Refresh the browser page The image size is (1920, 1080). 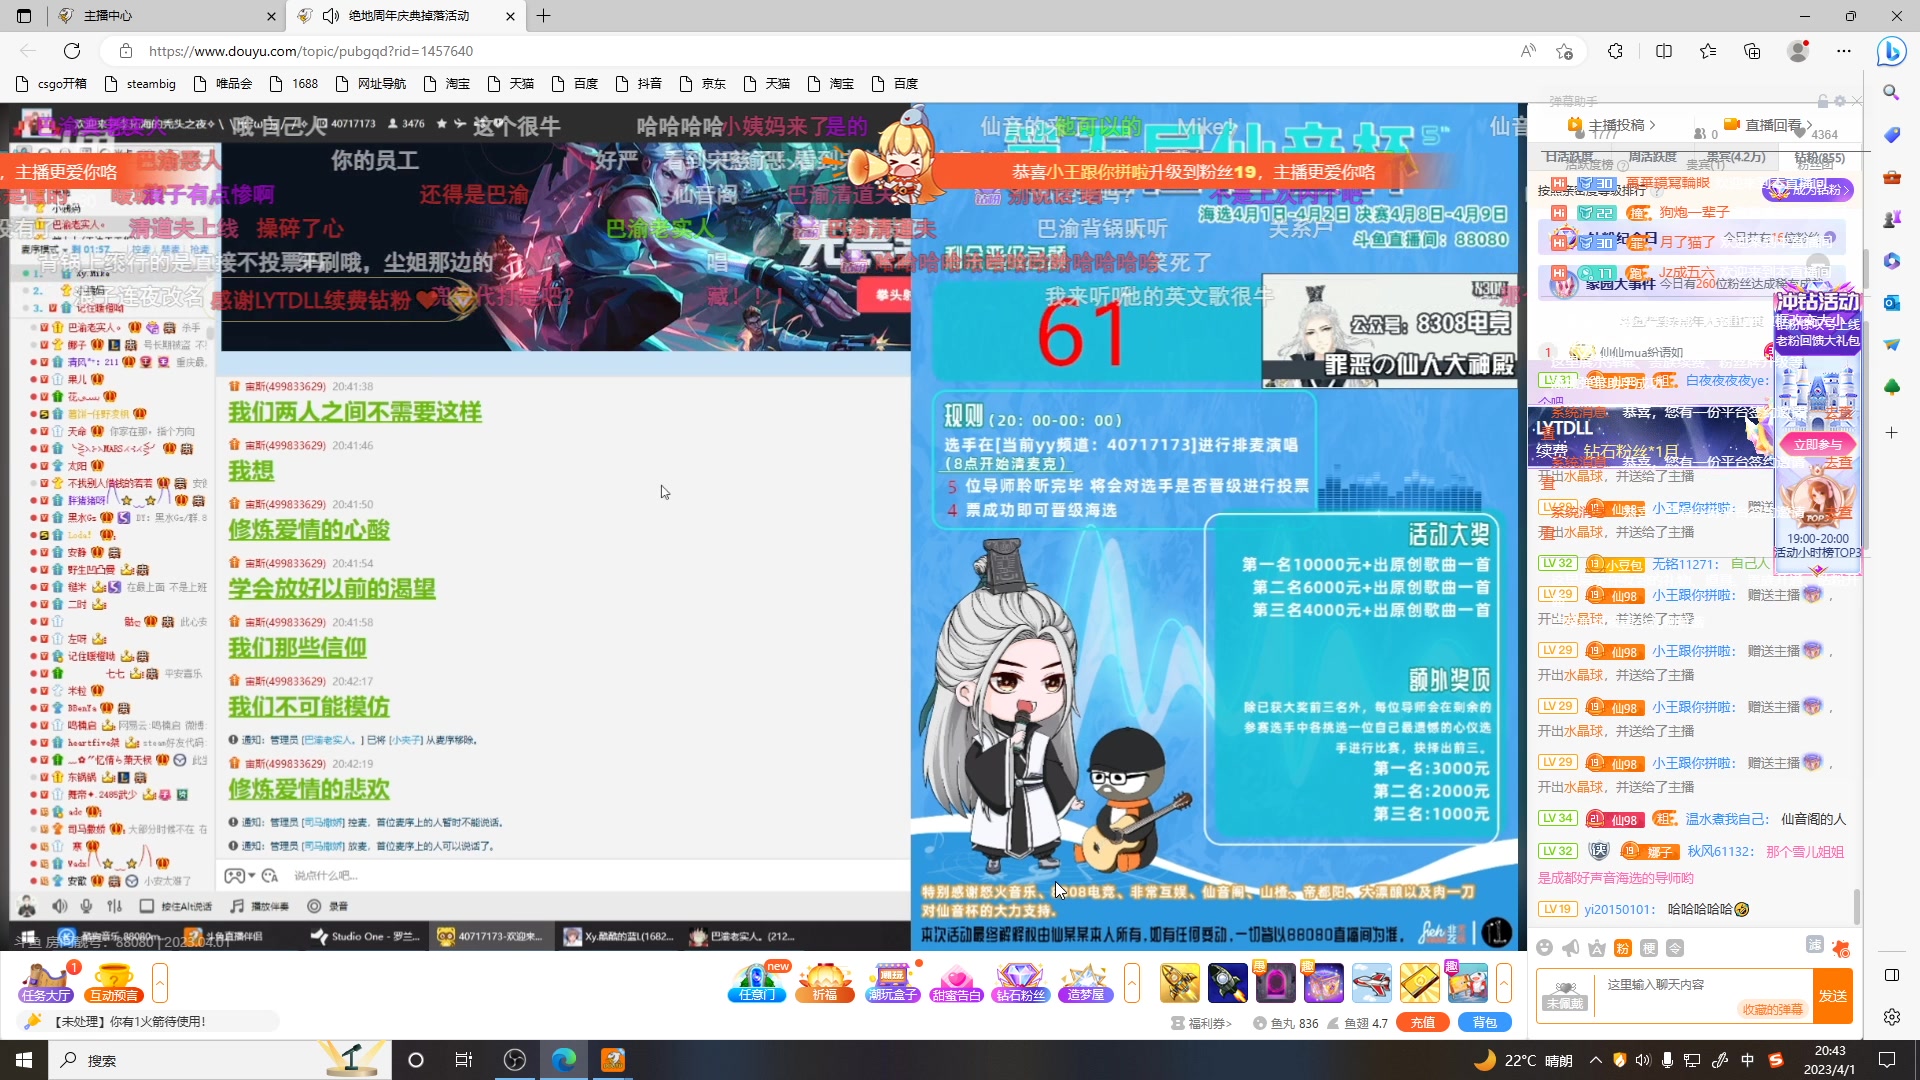pos(72,51)
